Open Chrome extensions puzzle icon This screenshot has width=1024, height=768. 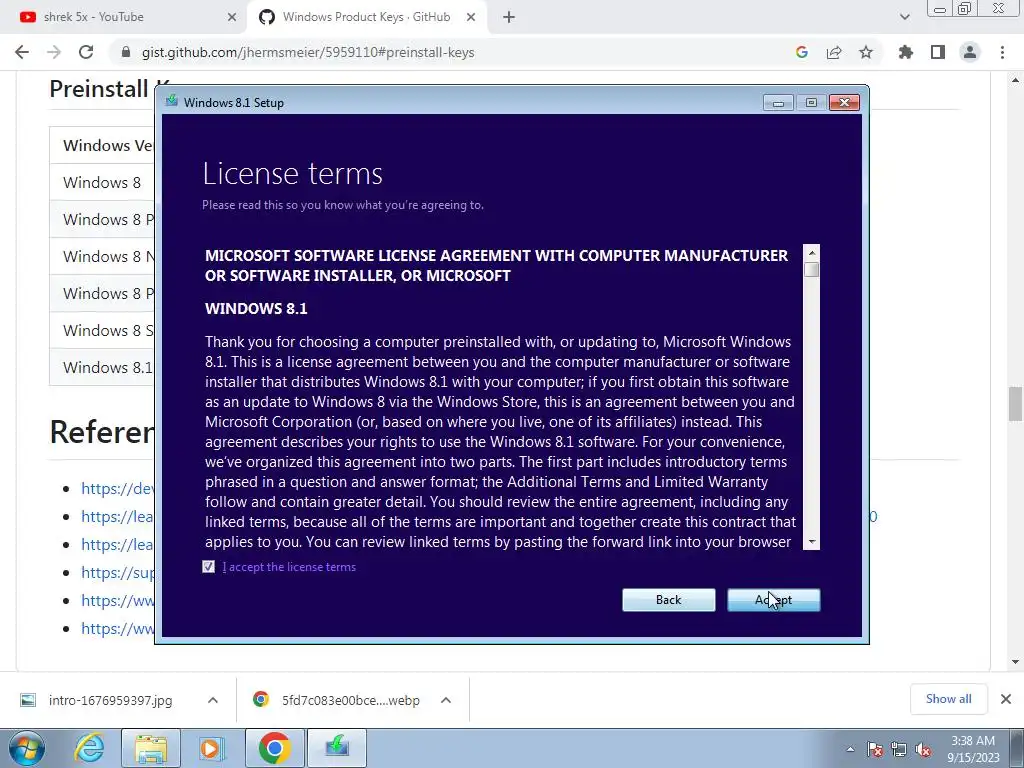906,52
